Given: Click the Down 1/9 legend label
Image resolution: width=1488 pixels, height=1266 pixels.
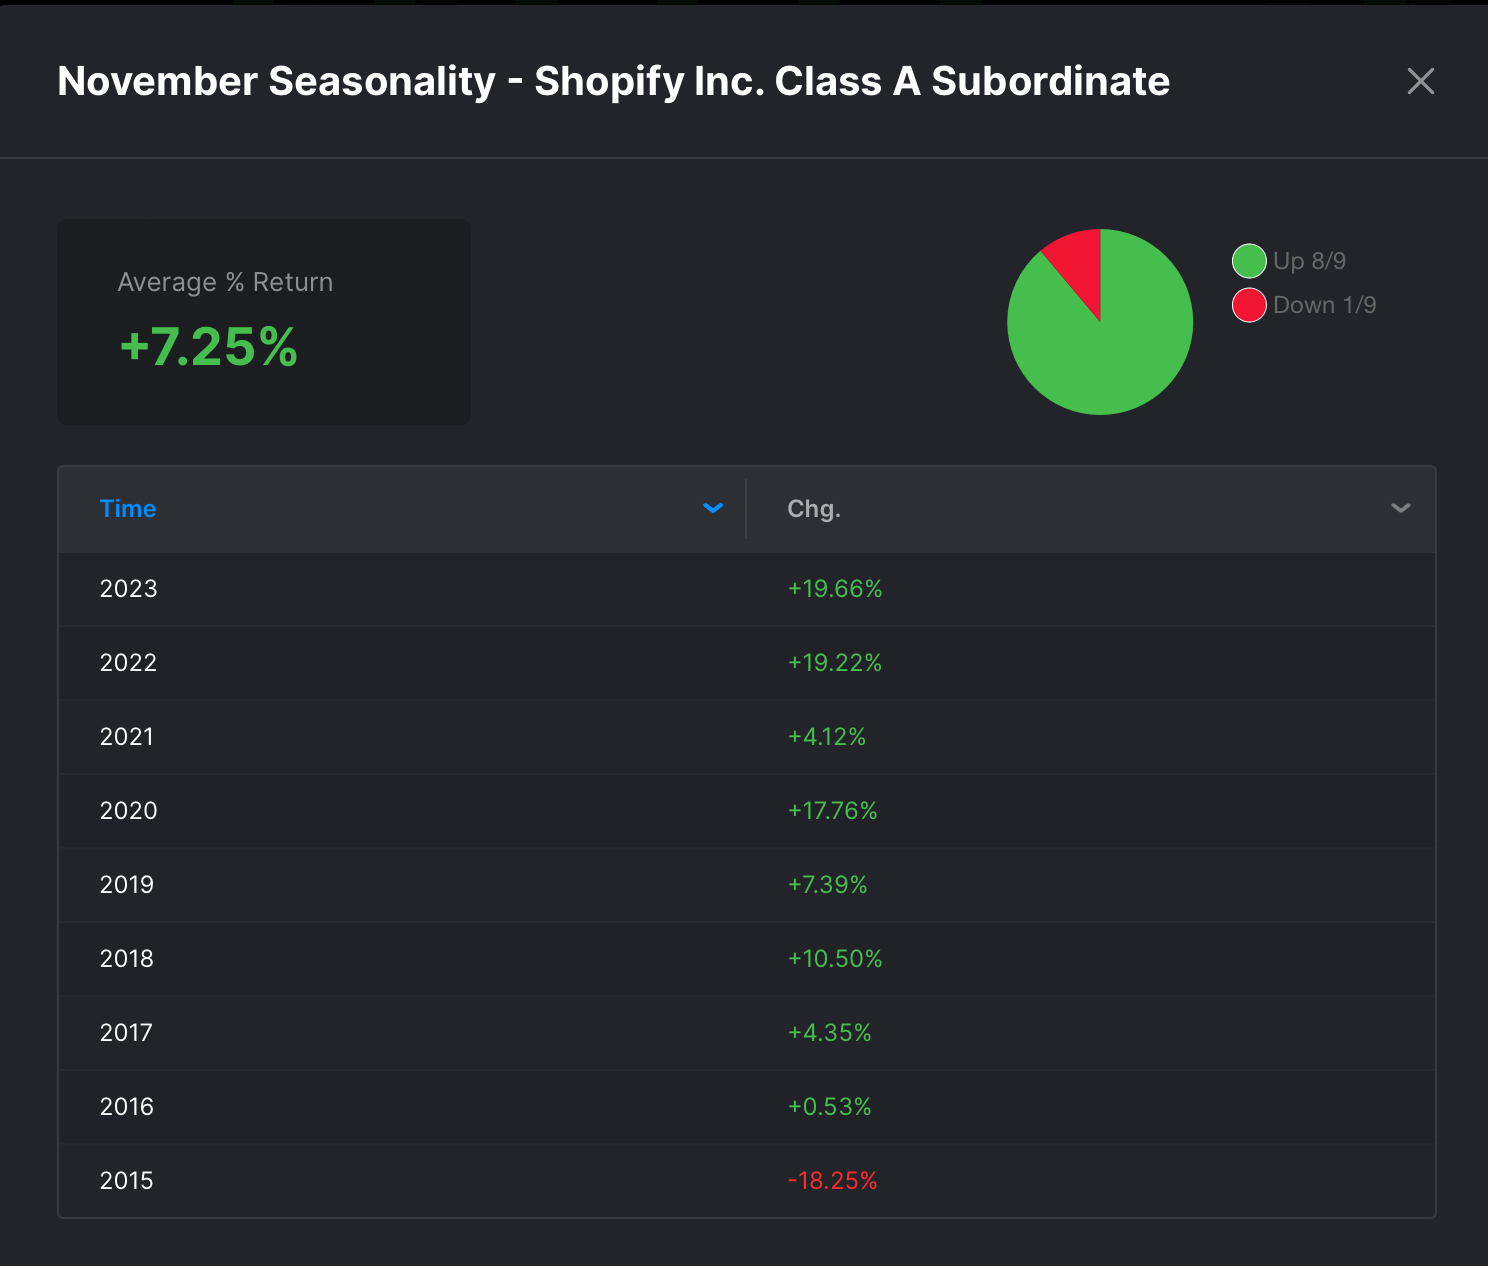Looking at the screenshot, I should [1324, 305].
